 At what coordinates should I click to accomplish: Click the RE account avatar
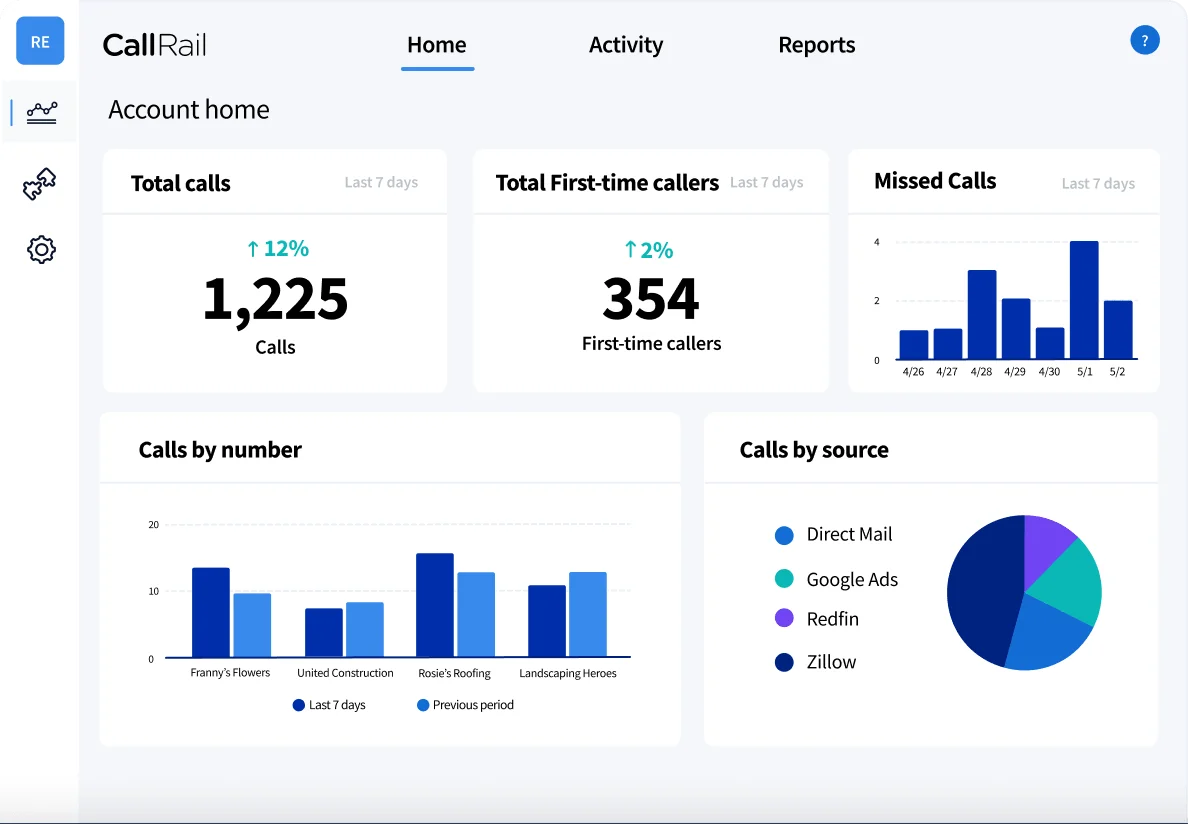point(39,41)
